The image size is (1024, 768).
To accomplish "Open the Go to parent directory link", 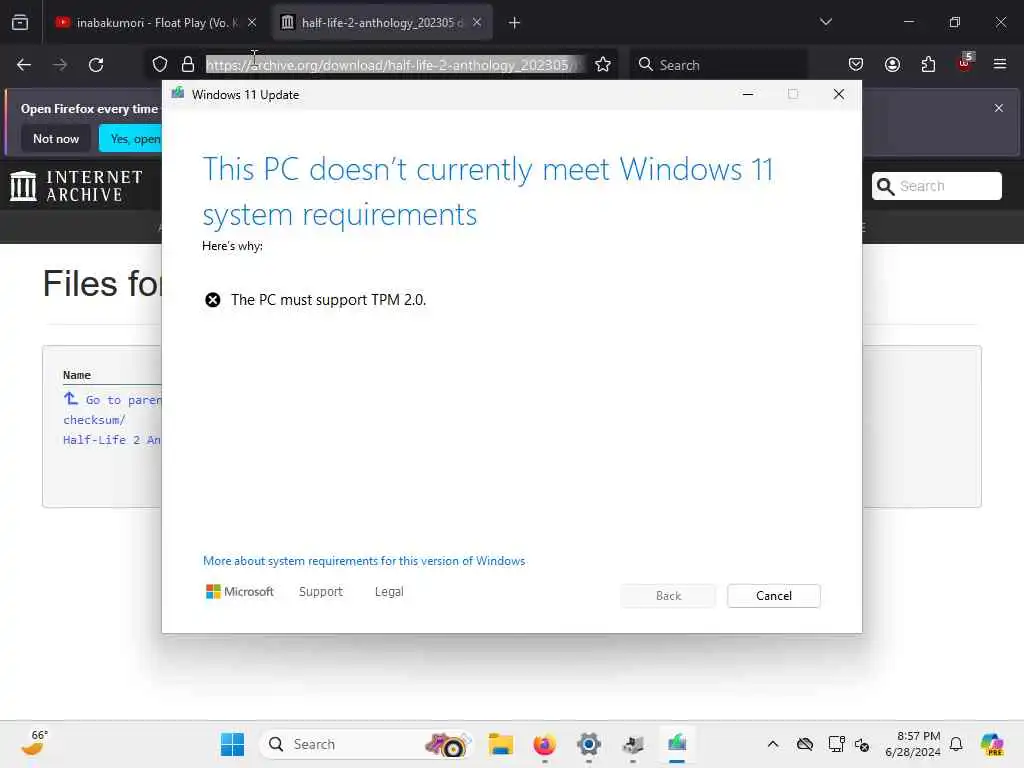I will point(112,400).
